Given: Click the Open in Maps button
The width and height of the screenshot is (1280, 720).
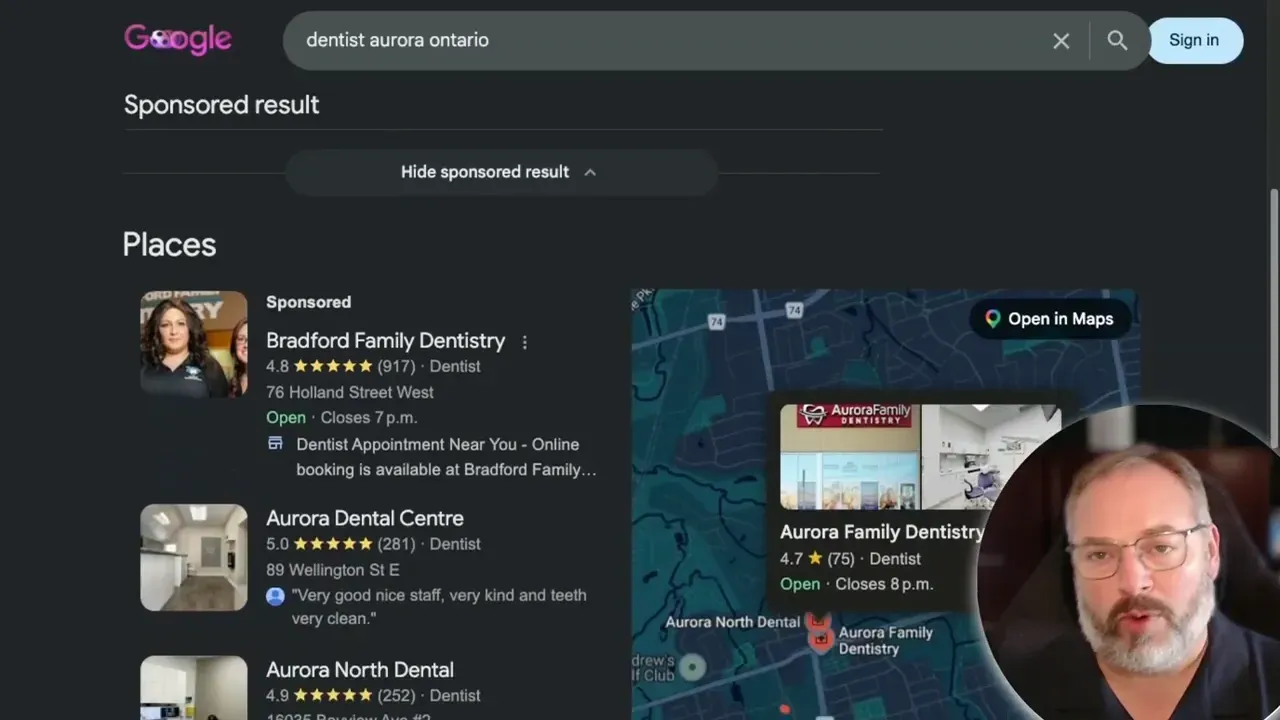Looking at the screenshot, I should [x=1049, y=319].
